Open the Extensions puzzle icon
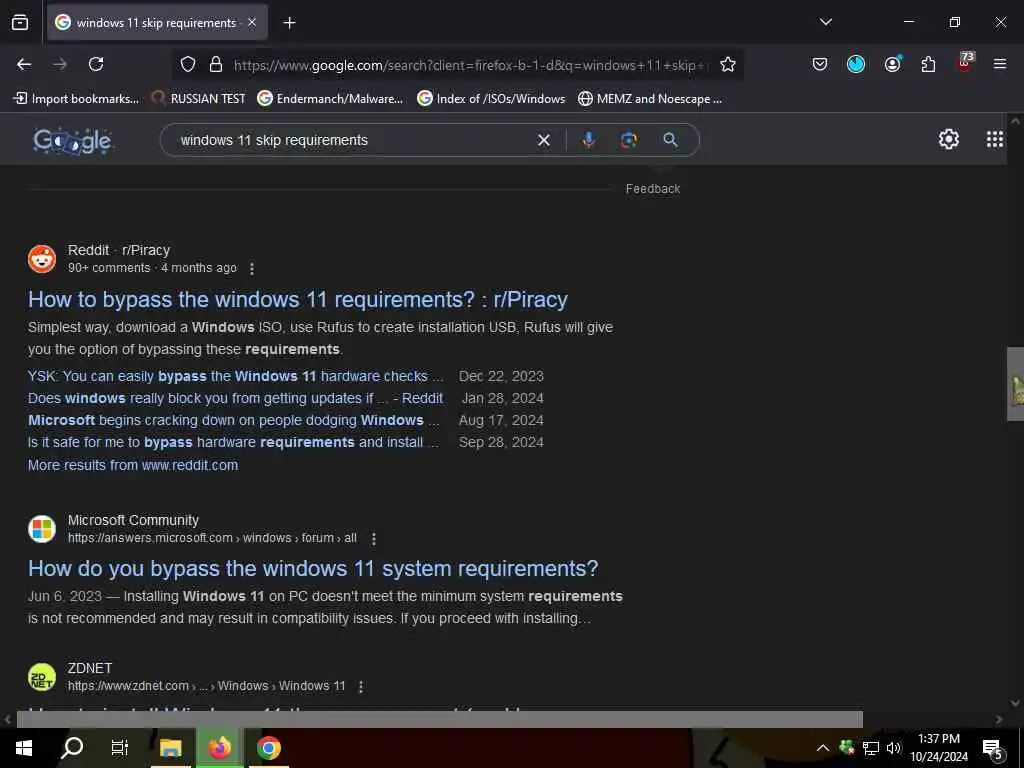The image size is (1024, 768). coord(928,64)
